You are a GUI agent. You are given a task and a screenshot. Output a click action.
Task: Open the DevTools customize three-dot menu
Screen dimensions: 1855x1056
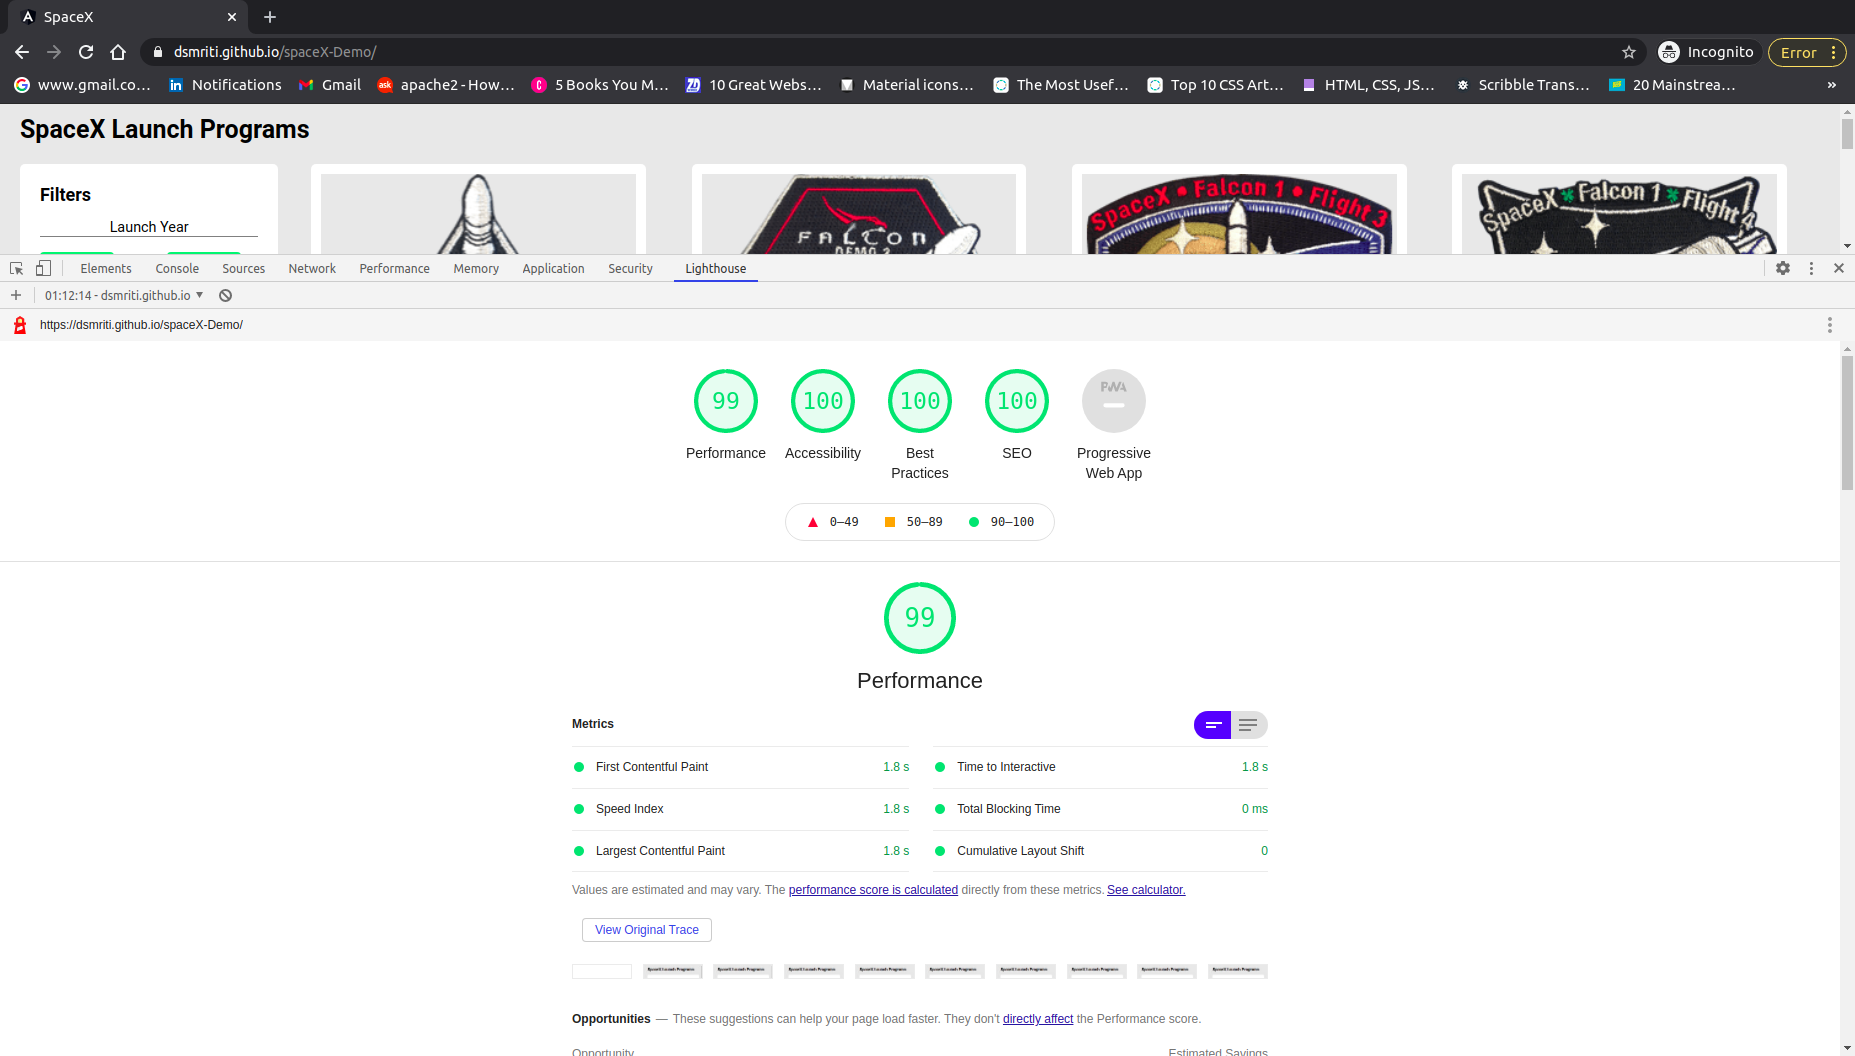click(x=1811, y=268)
